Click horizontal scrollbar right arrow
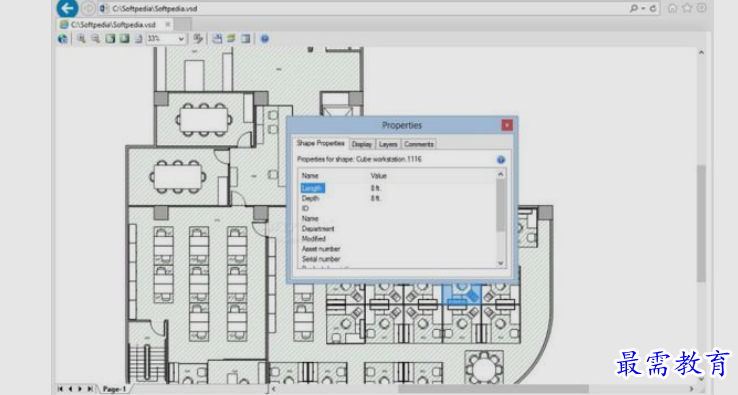The image size is (738, 395). tap(691, 389)
